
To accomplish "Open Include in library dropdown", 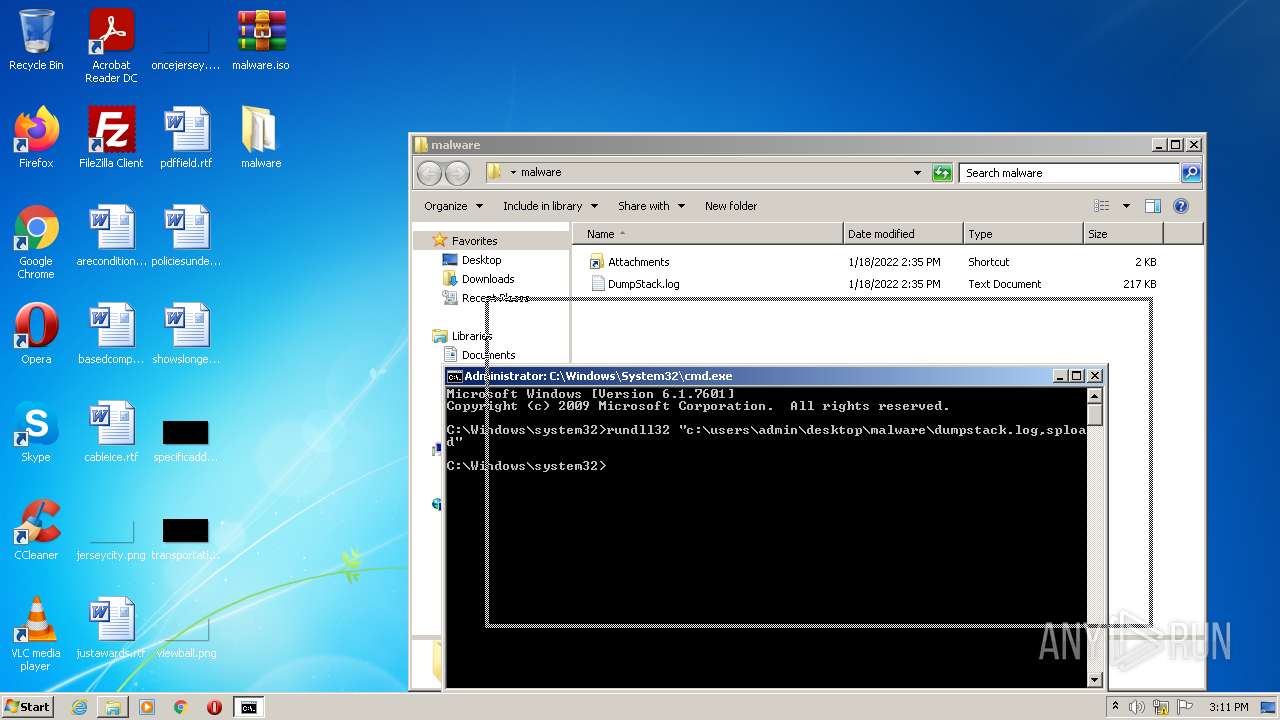I will (x=550, y=206).
